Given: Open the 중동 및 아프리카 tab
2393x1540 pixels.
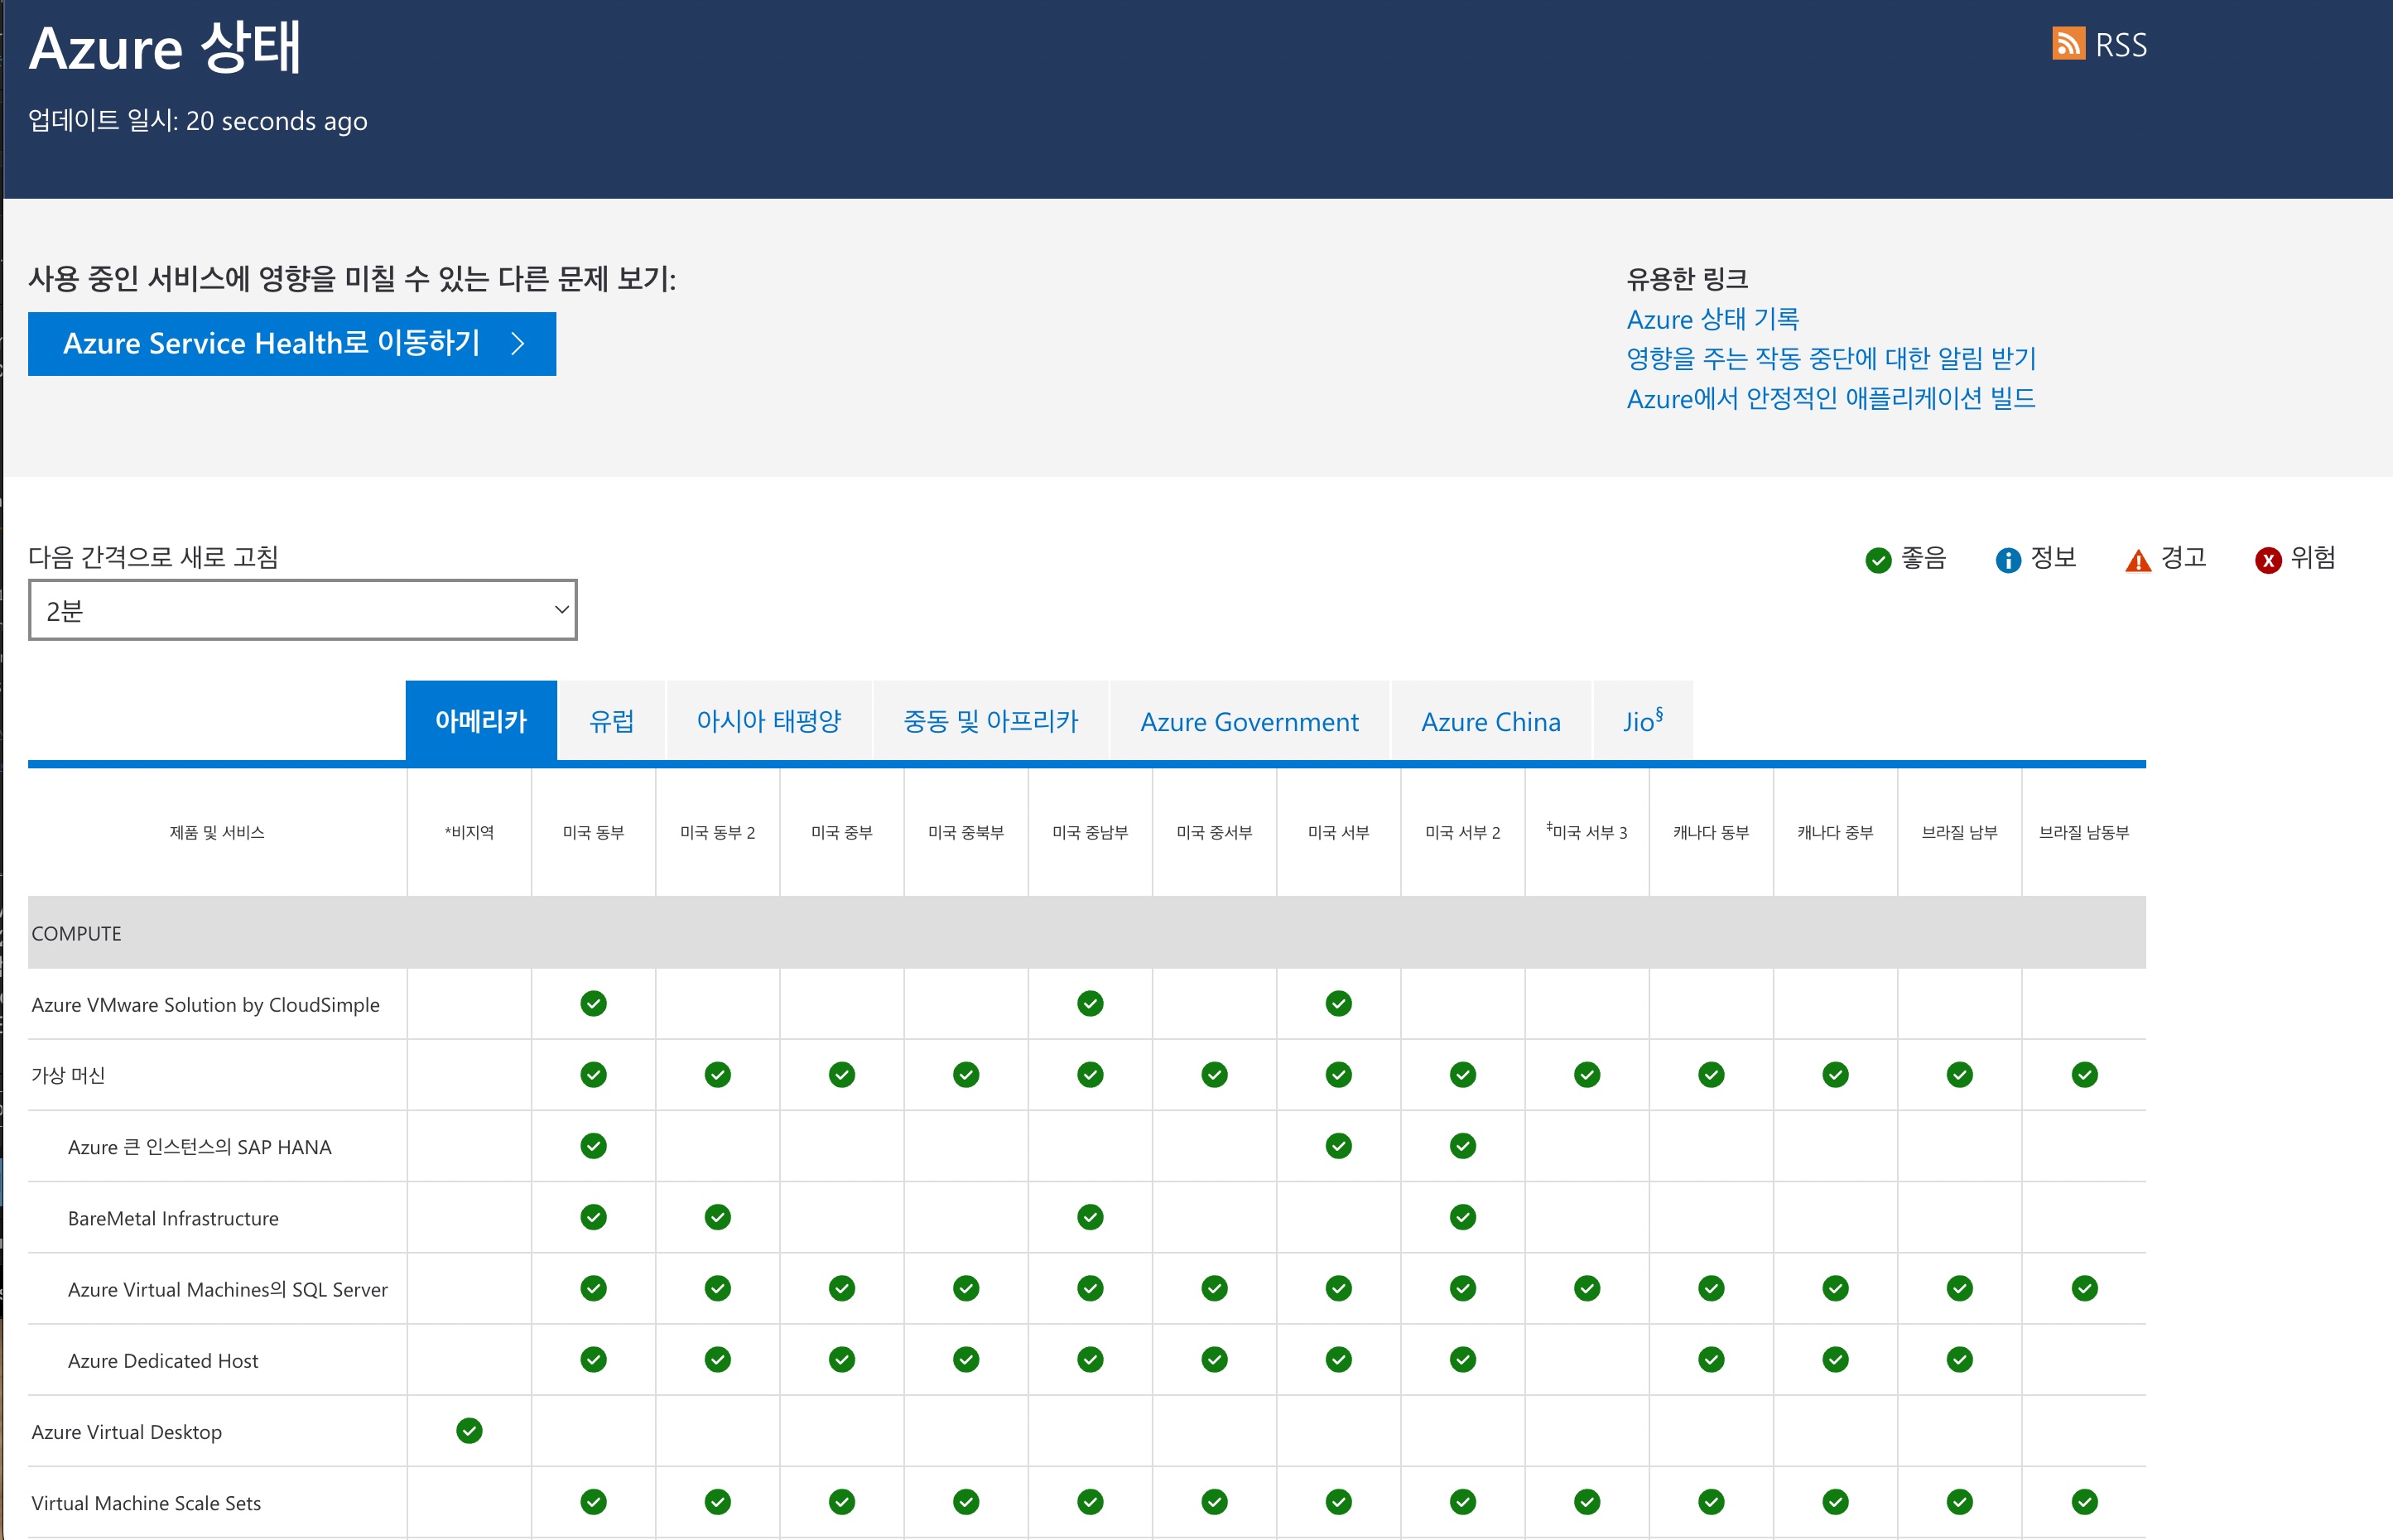Looking at the screenshot, I should [x=990, y=721].
